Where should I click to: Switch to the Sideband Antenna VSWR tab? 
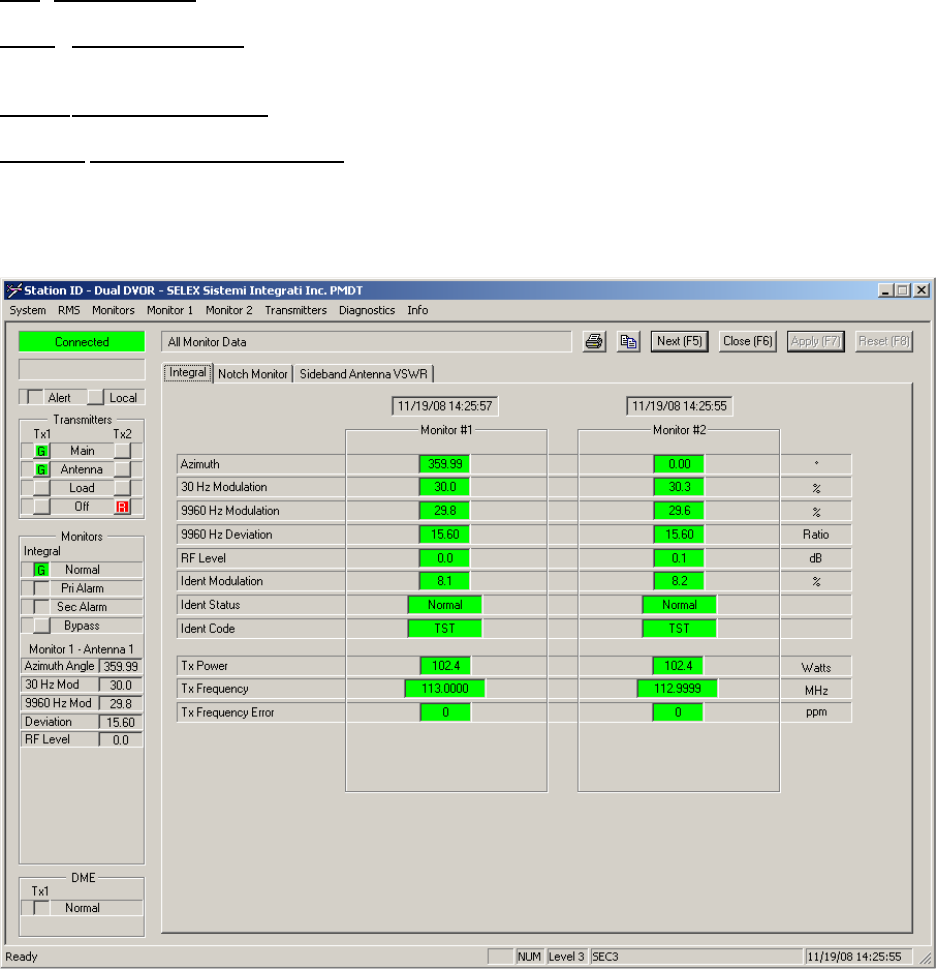[x=363, y=374]
